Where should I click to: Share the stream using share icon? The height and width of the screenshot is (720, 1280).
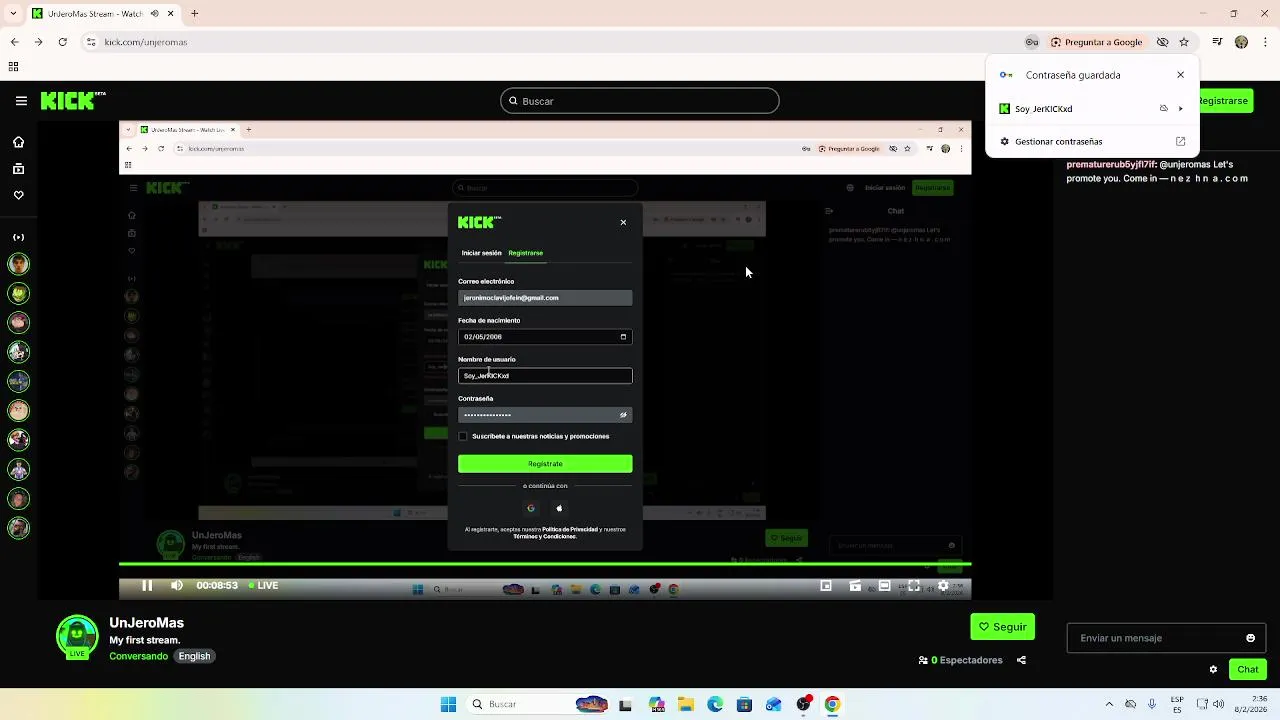coord(1021,660)
